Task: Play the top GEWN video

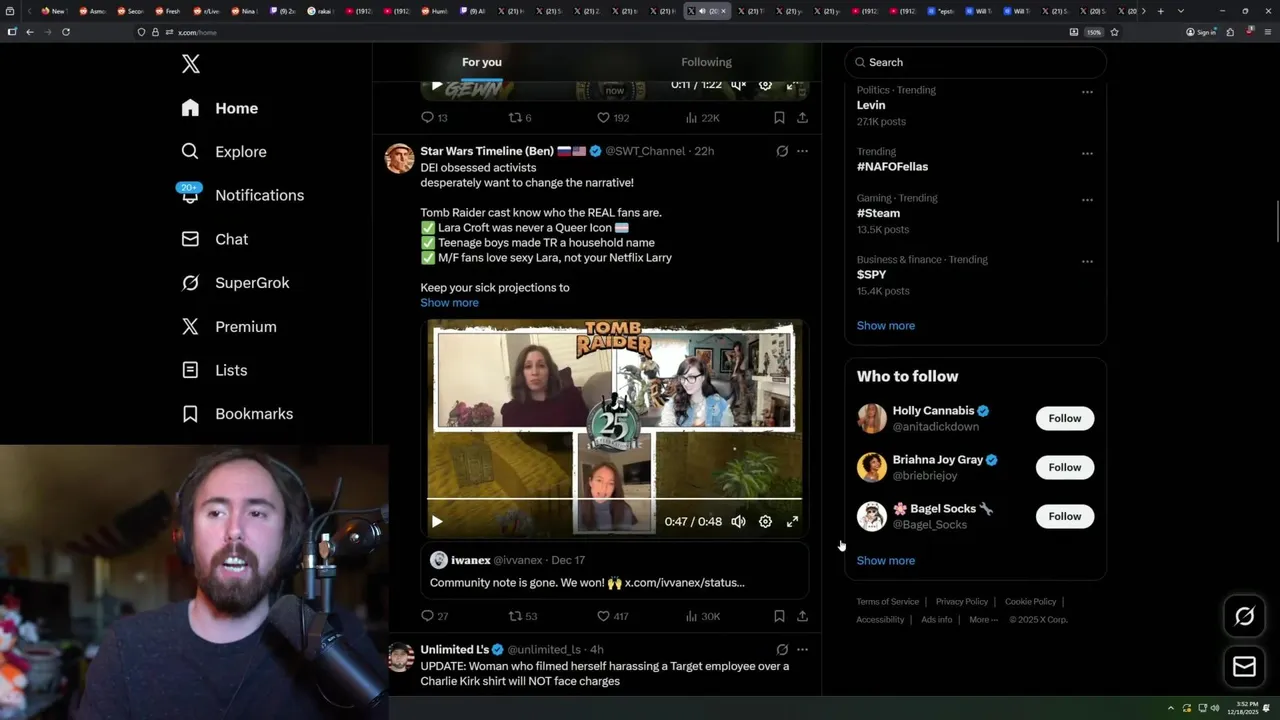Action: 437,85
